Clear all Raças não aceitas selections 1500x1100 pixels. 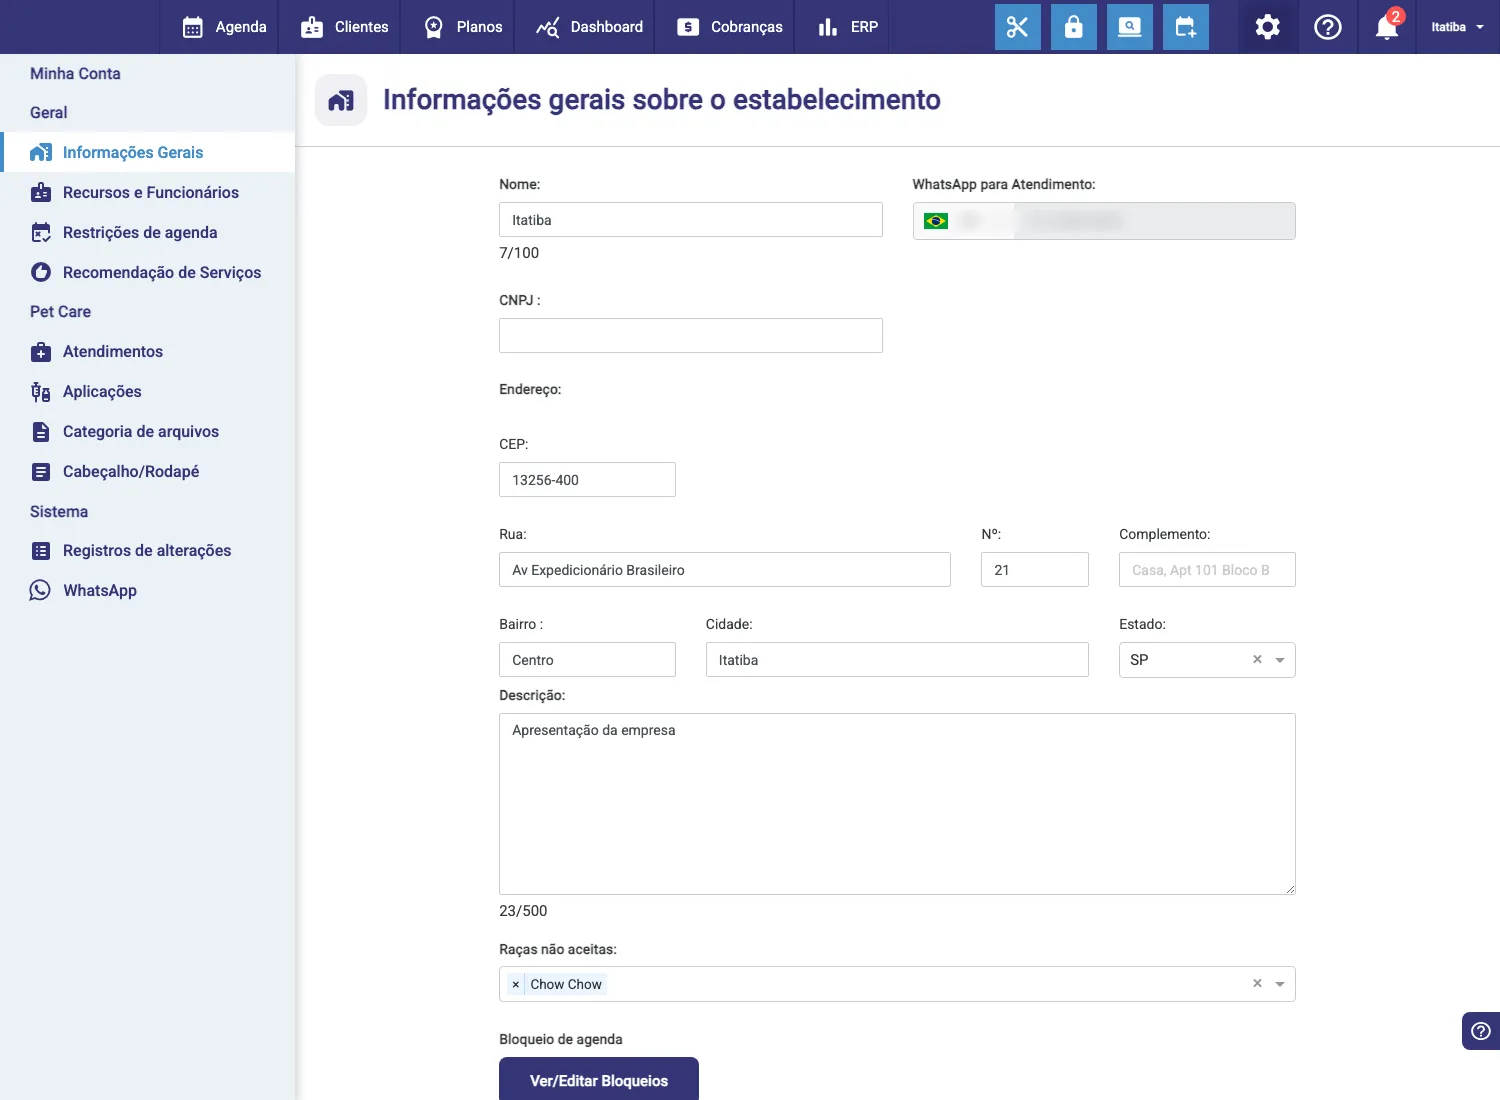click(x=1257, y=983)
